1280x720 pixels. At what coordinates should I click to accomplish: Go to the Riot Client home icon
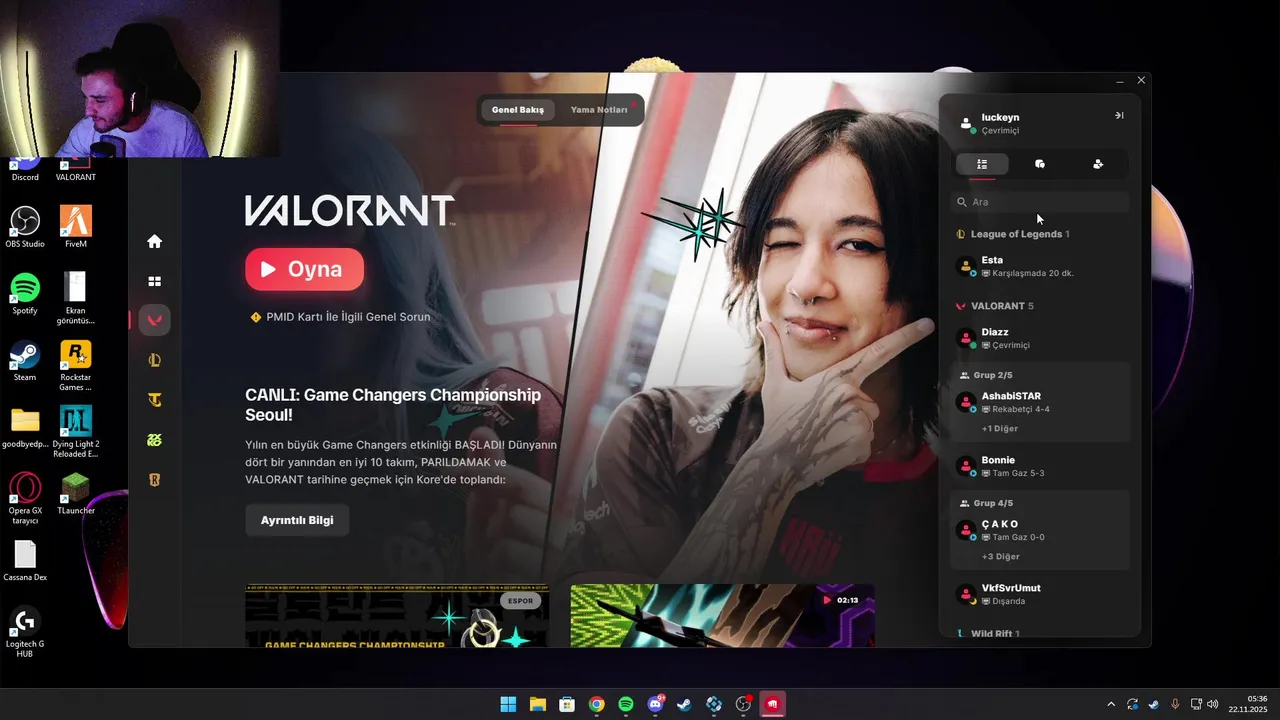point(154,241)
